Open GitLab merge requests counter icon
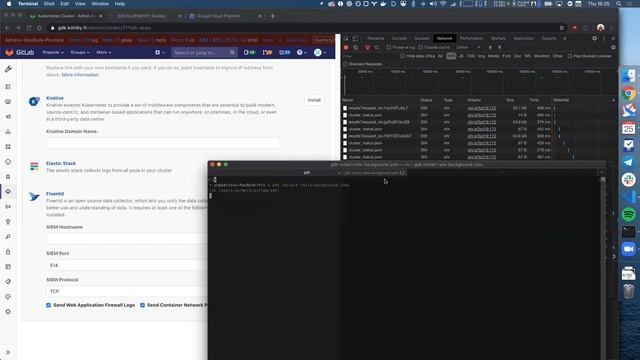 [x=267, y=53]
